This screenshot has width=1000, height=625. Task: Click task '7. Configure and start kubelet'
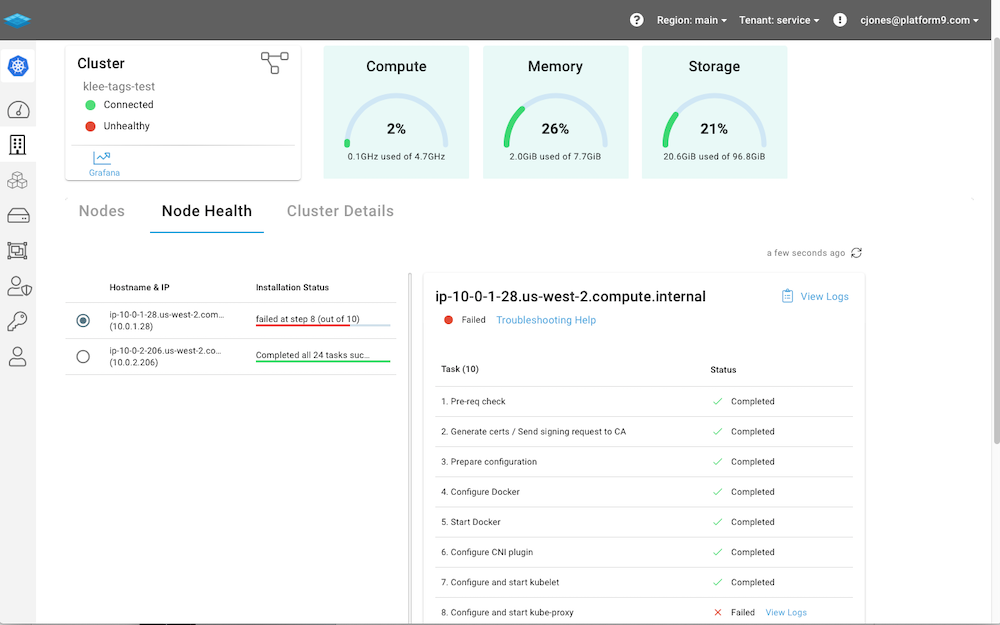point(500,582)
